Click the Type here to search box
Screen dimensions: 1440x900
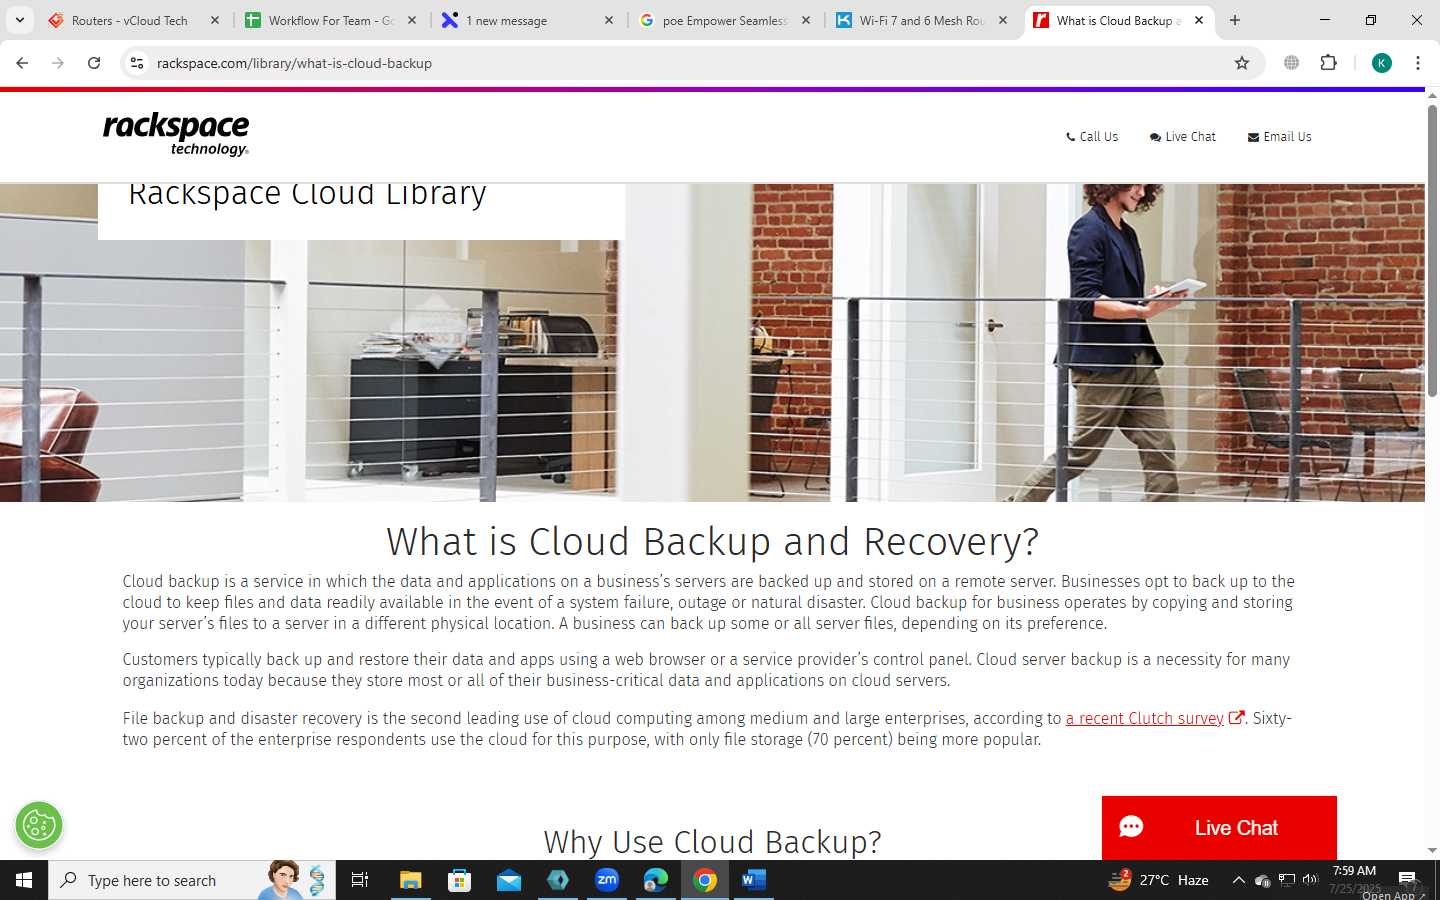coord(192,880)
